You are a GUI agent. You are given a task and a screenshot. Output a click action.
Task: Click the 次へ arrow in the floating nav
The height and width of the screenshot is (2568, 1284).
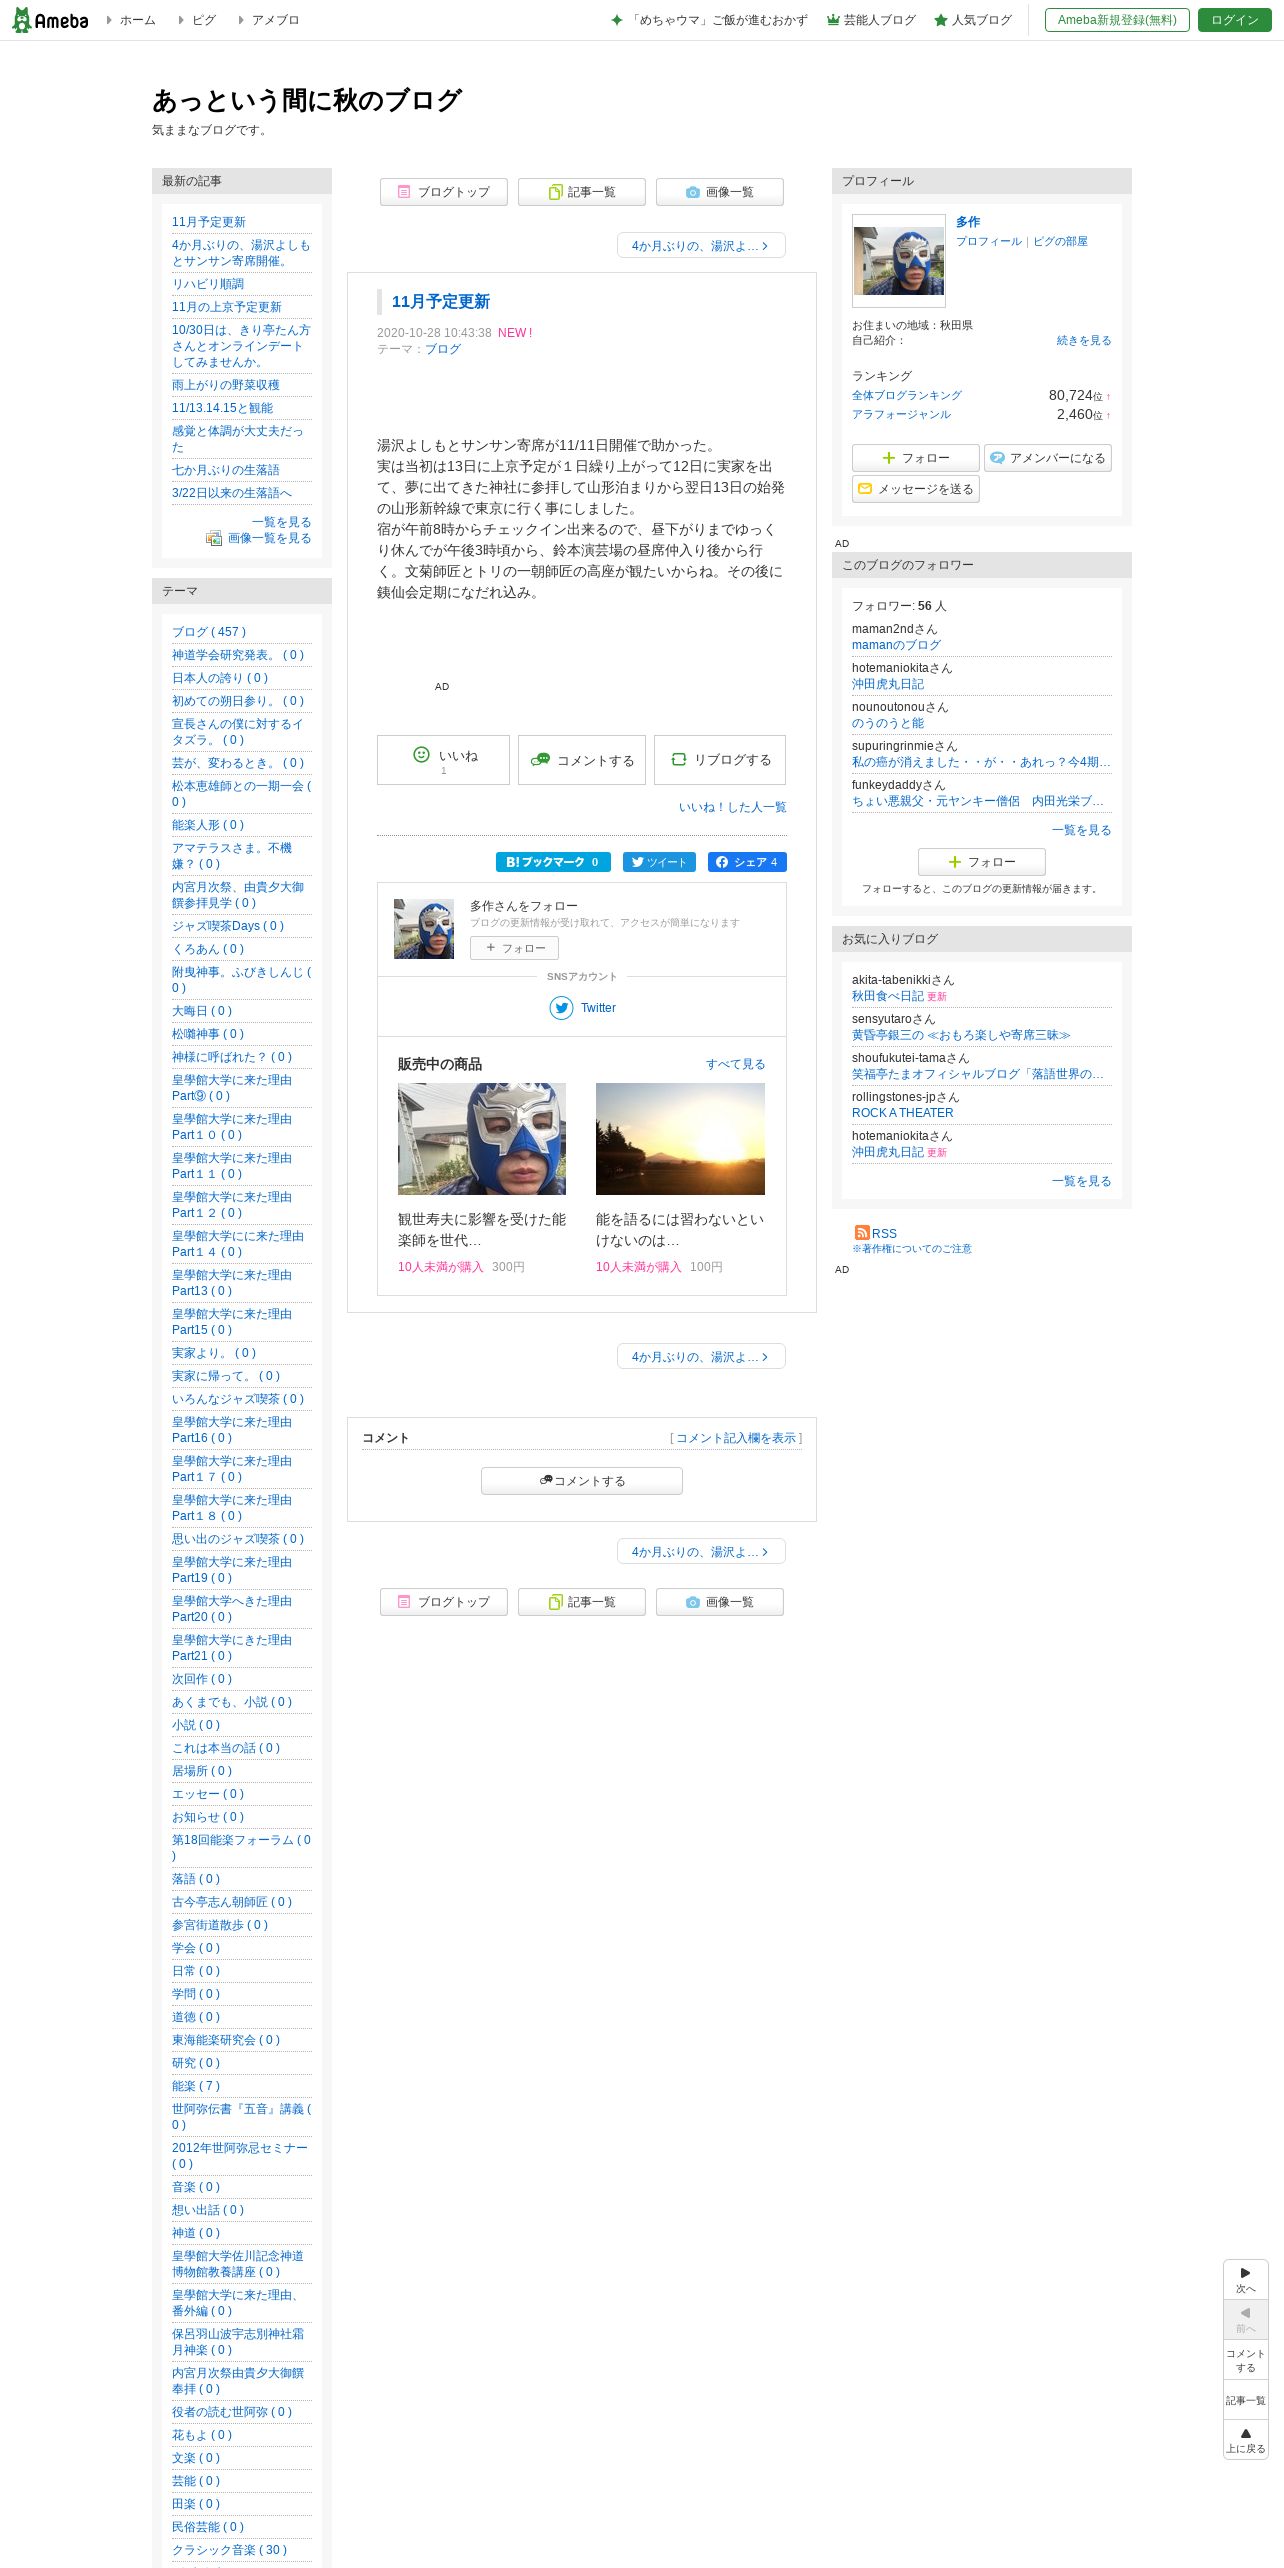(x=1246, y=2279)
